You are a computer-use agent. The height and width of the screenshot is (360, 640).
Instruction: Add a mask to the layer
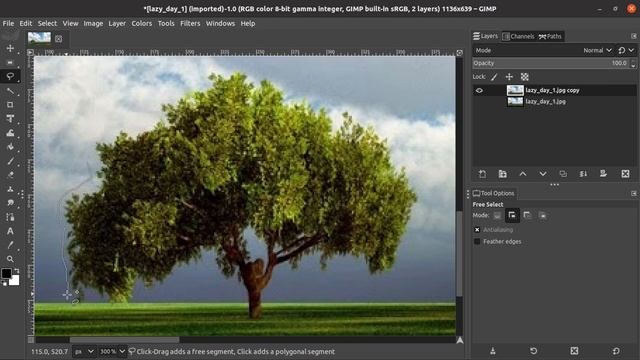pos(603,174)
